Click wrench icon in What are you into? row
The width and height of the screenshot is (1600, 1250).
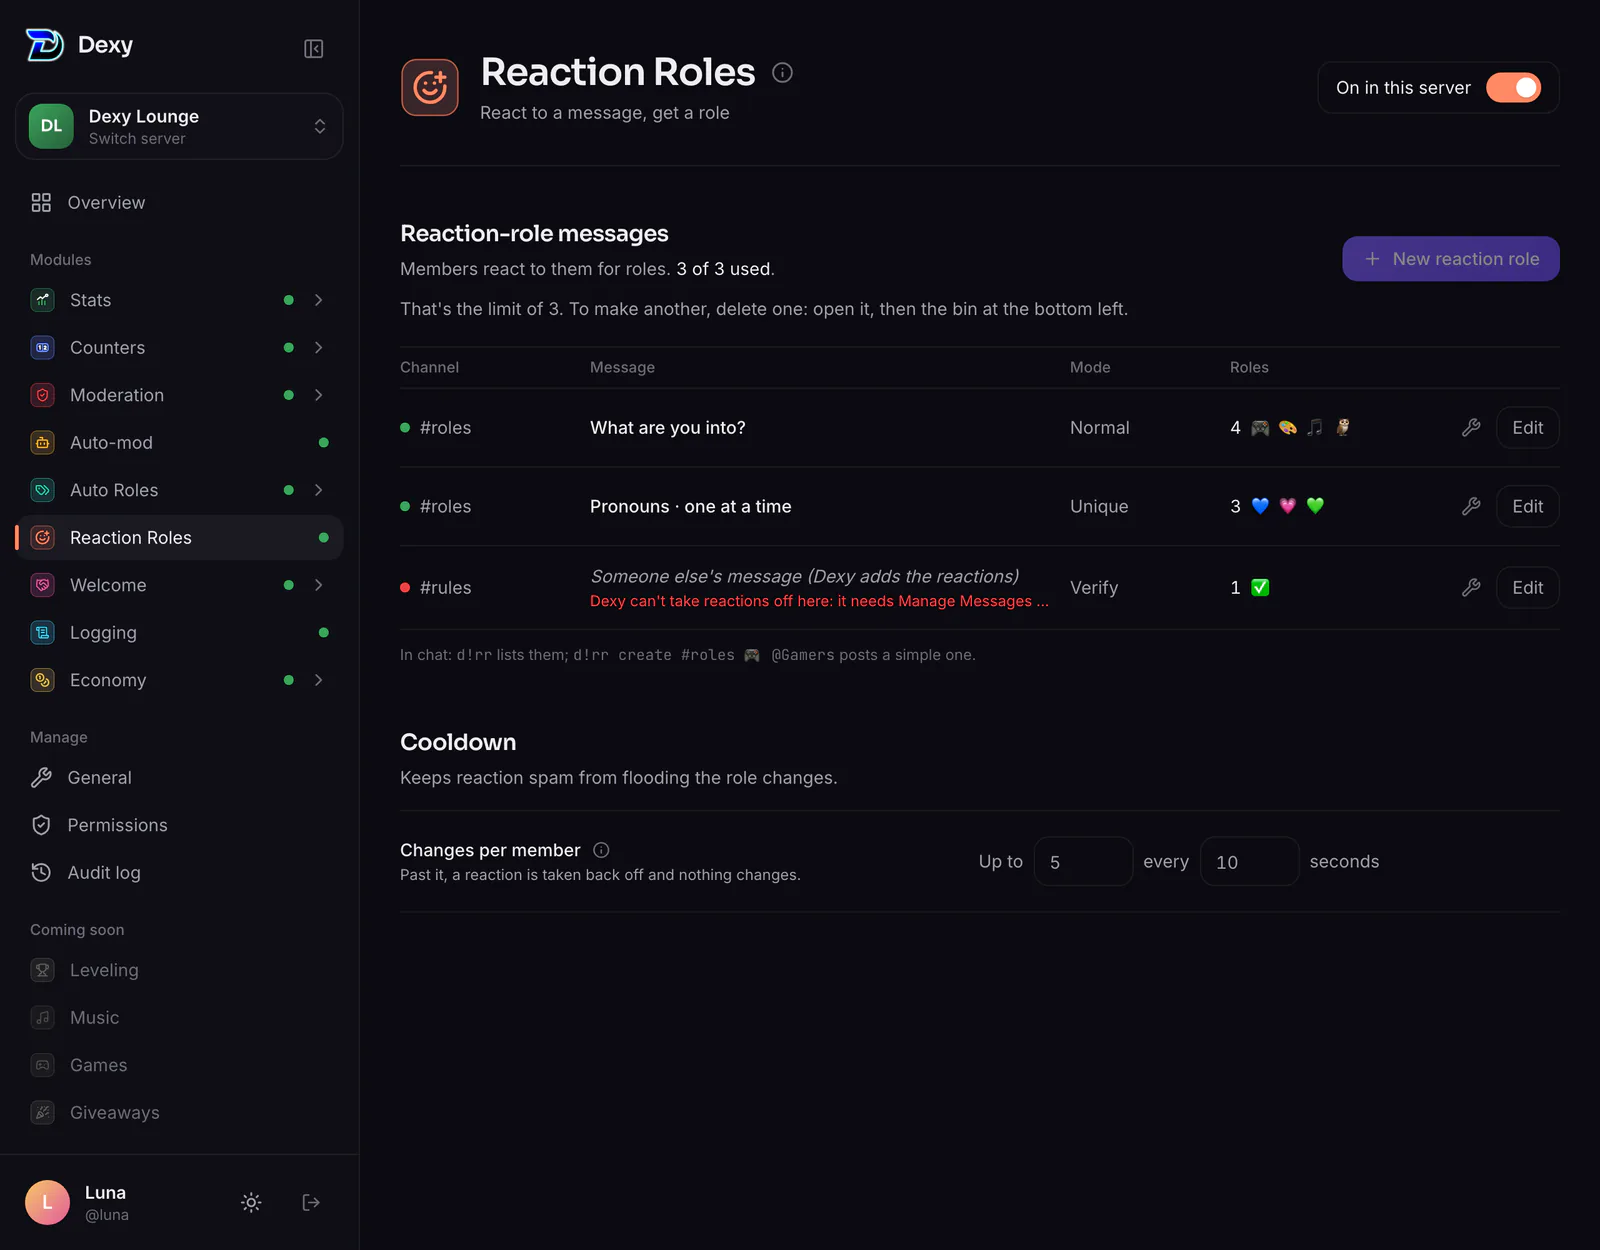(x=1471, y=428)
